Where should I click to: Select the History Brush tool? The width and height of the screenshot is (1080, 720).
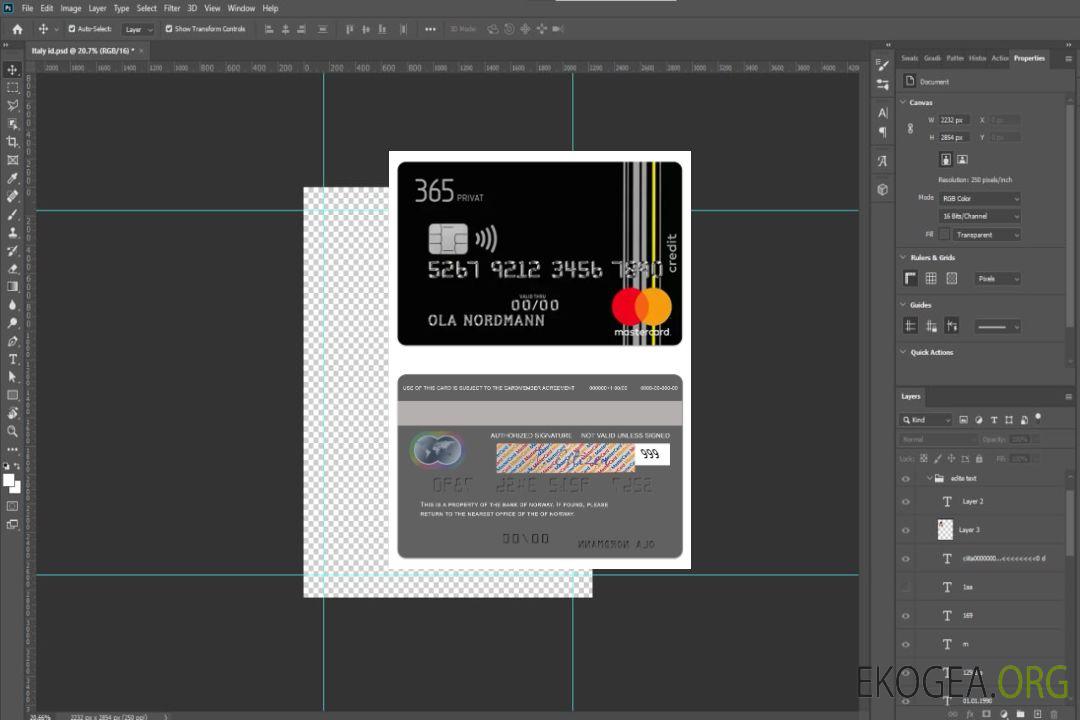[12, 250]
